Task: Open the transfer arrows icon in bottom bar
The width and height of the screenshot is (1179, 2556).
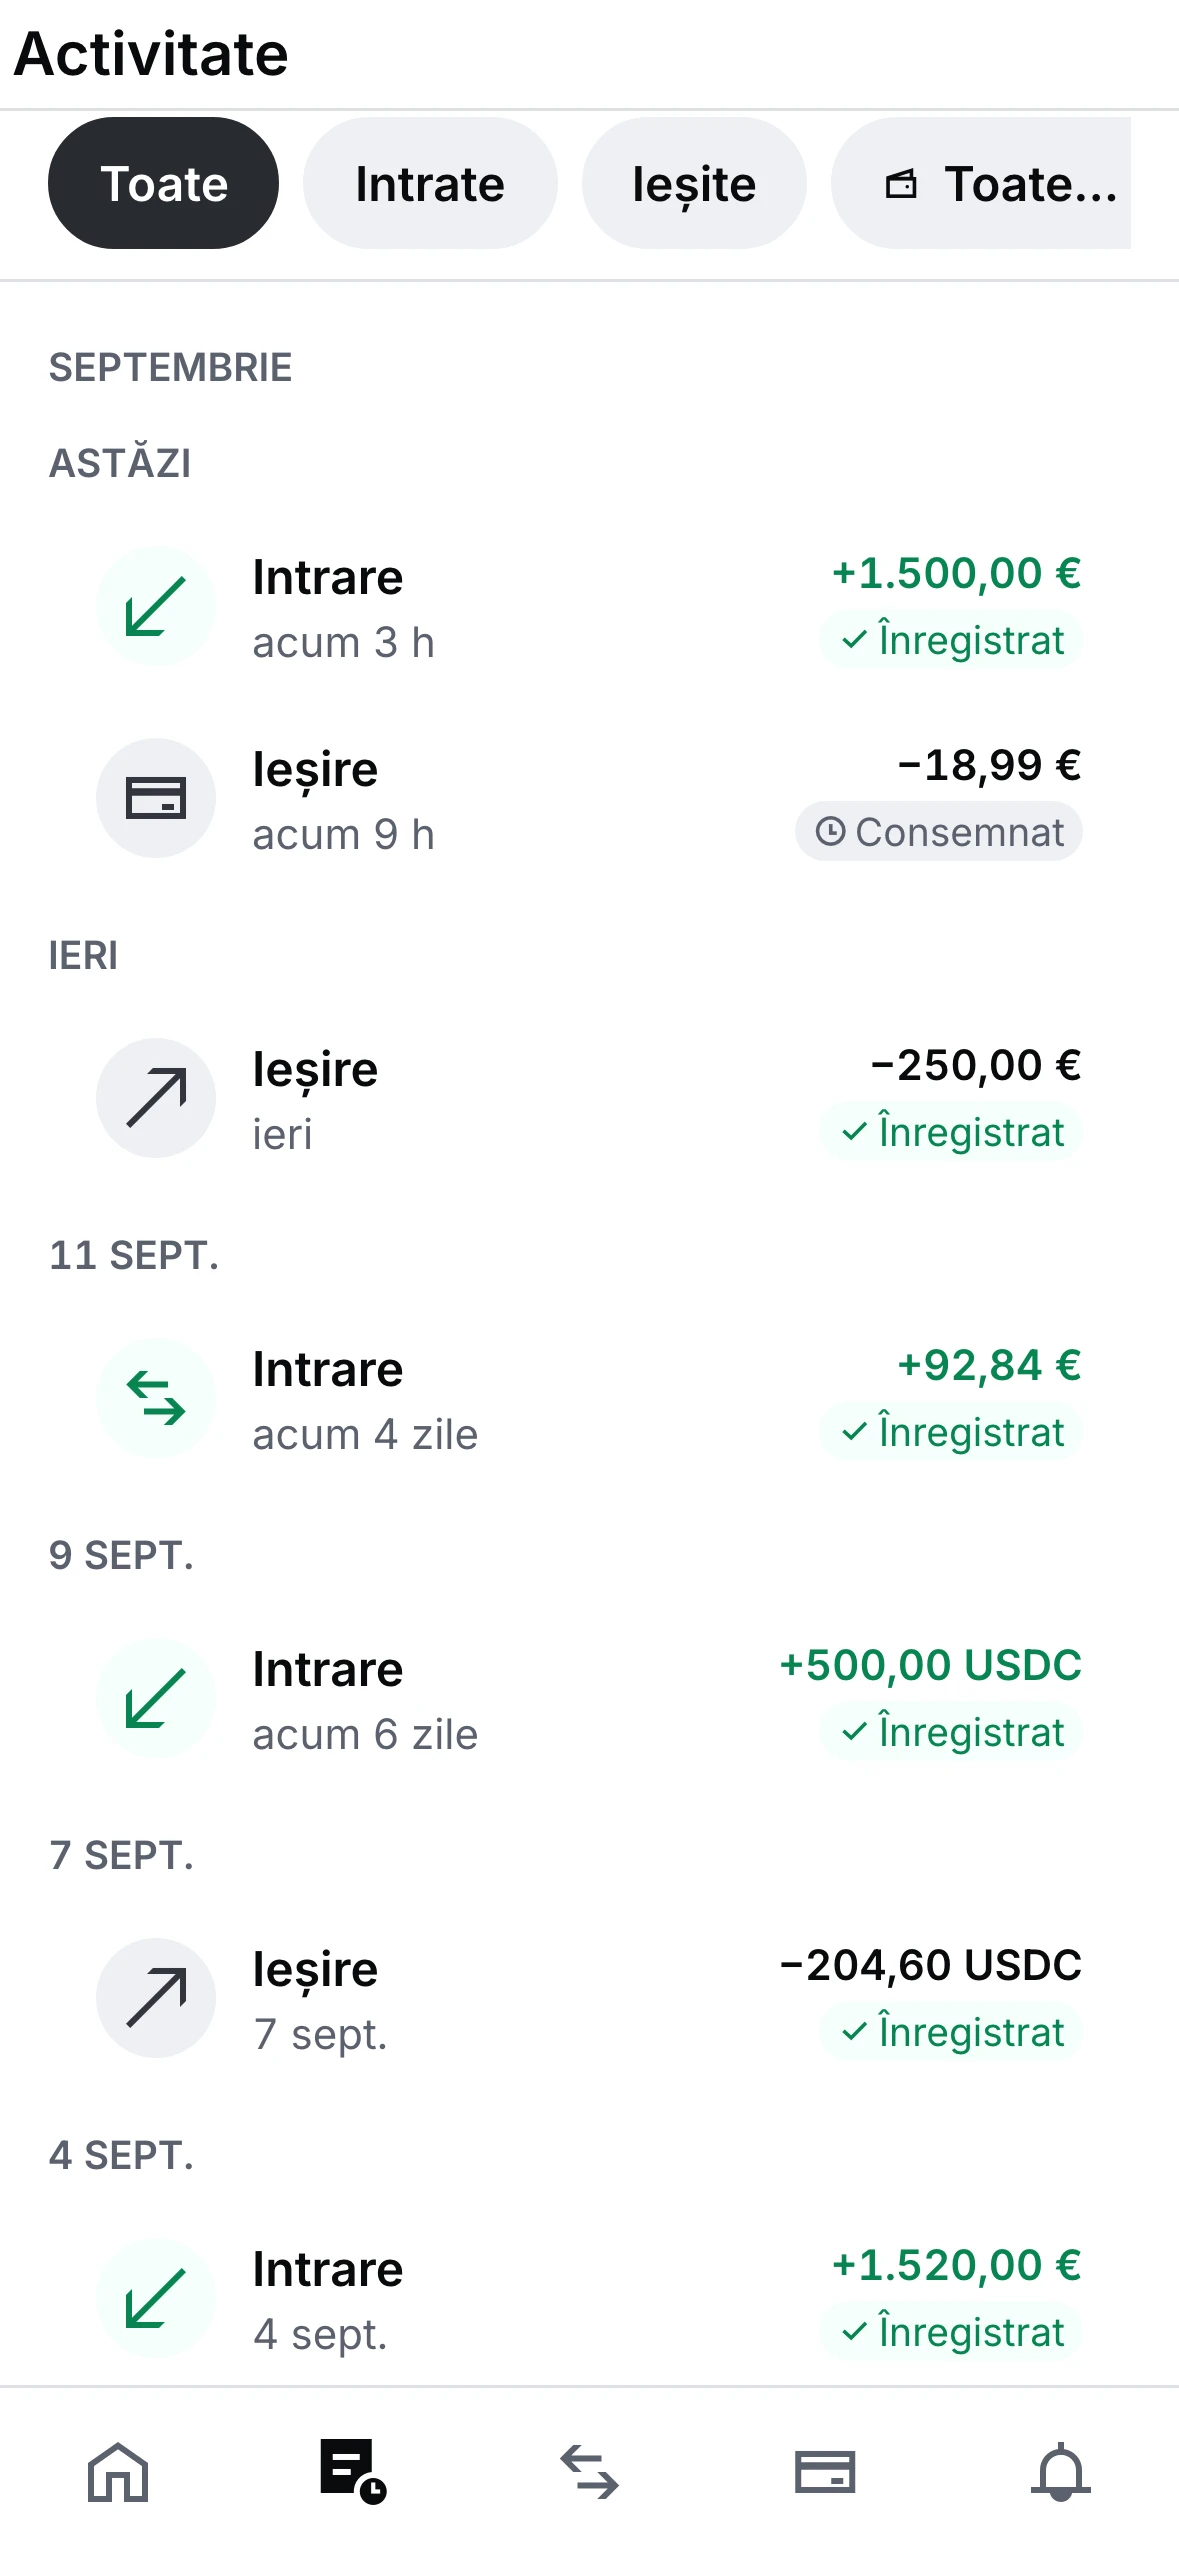Action: [589, 2472]
